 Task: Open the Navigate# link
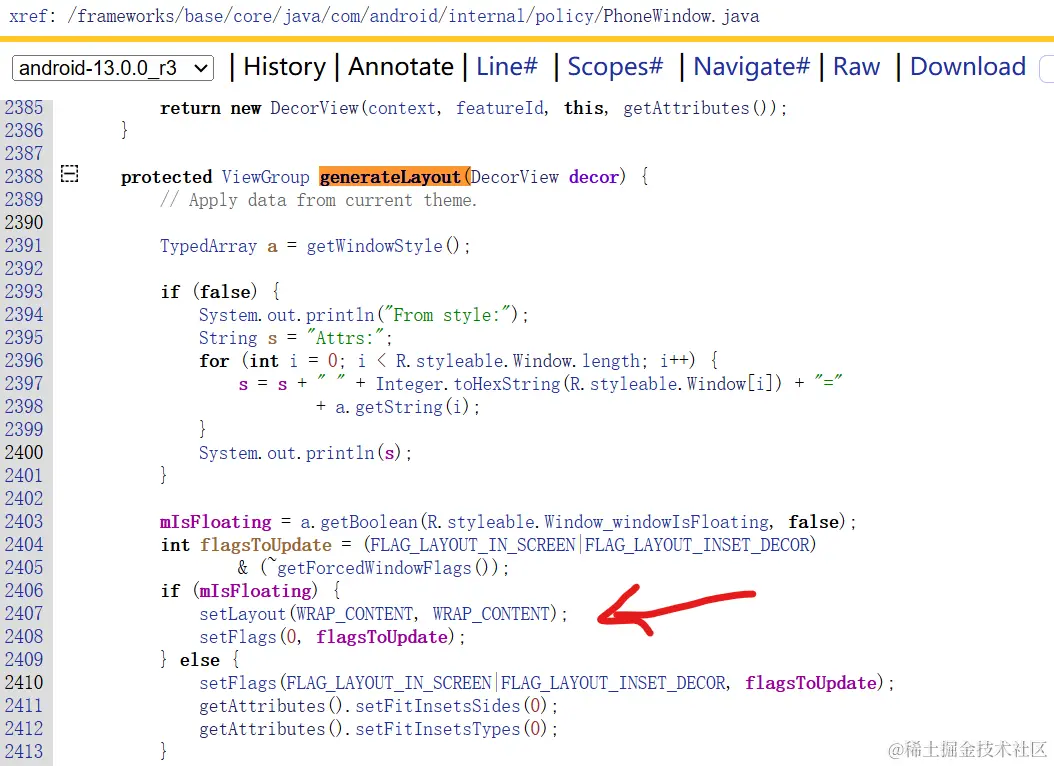[x=752, y=67]
